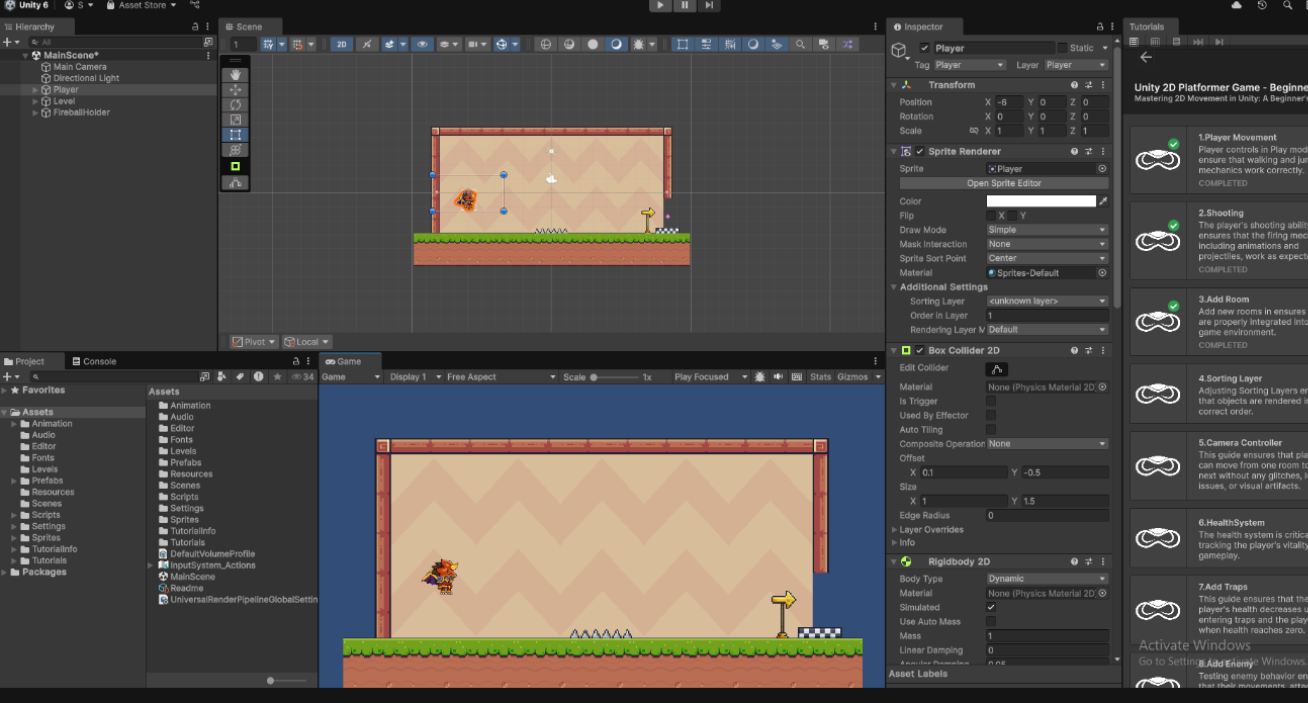This screenshot has height=703, width=1308.
Task: Open the Body Type dropdown
Action: coord(1047,579)
